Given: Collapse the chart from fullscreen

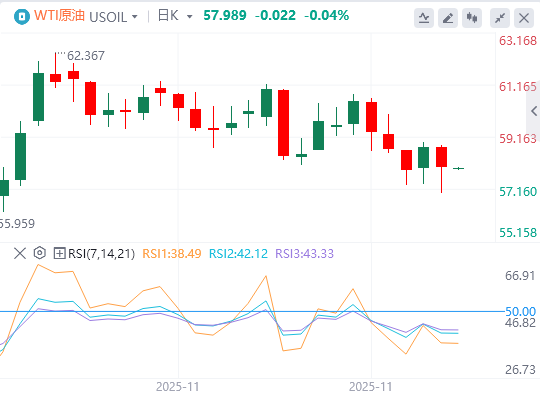Looking at the screenshot, I should [x=500, y=18].
